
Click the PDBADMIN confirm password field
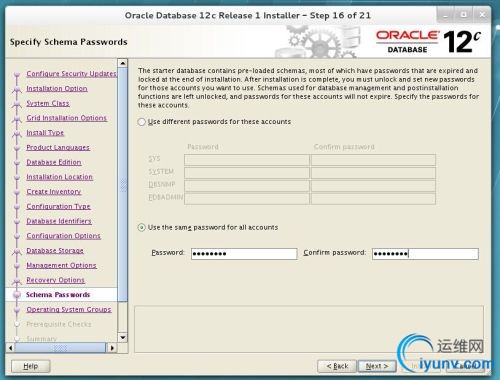click(x=373, y=199)
